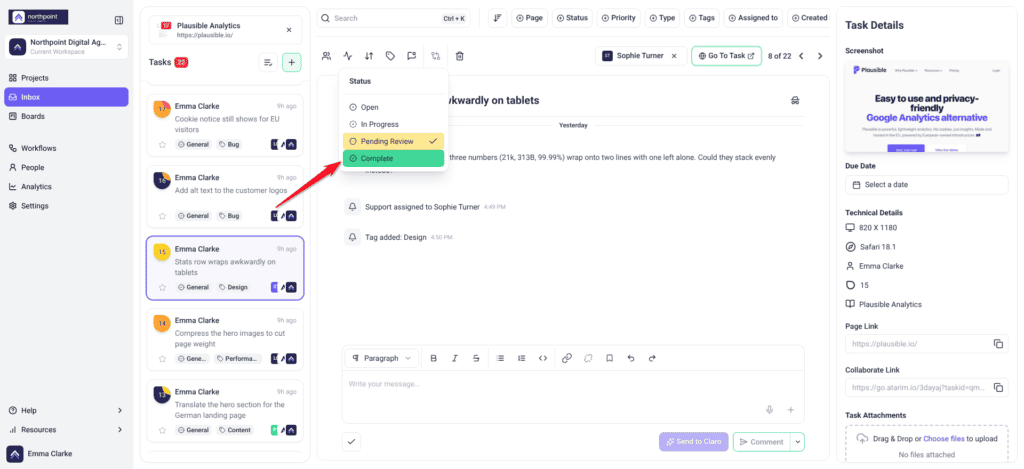Click Go To Task button
The image size is (1024, 469).
[x=726, y=56]
